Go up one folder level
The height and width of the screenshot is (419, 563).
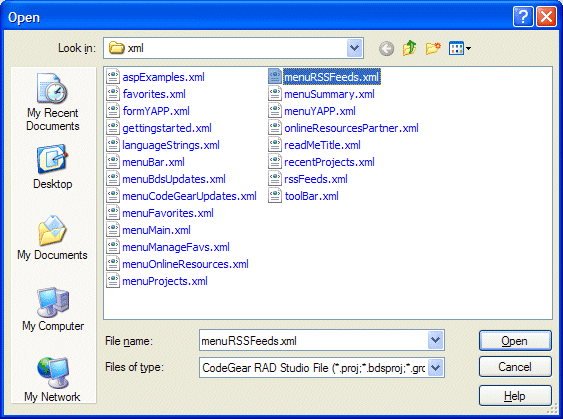pos(409,48)
